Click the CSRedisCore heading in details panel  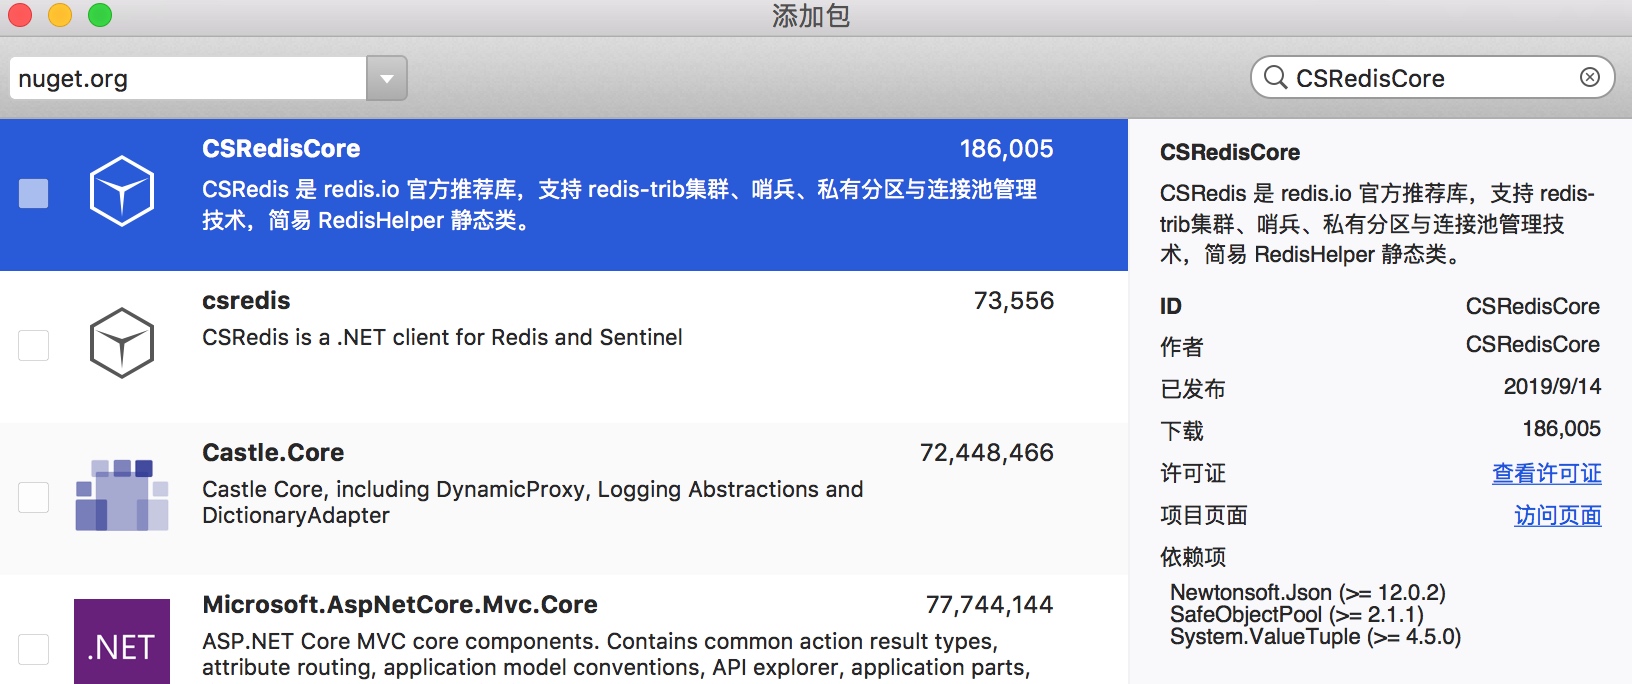[x=1230, y=153]
